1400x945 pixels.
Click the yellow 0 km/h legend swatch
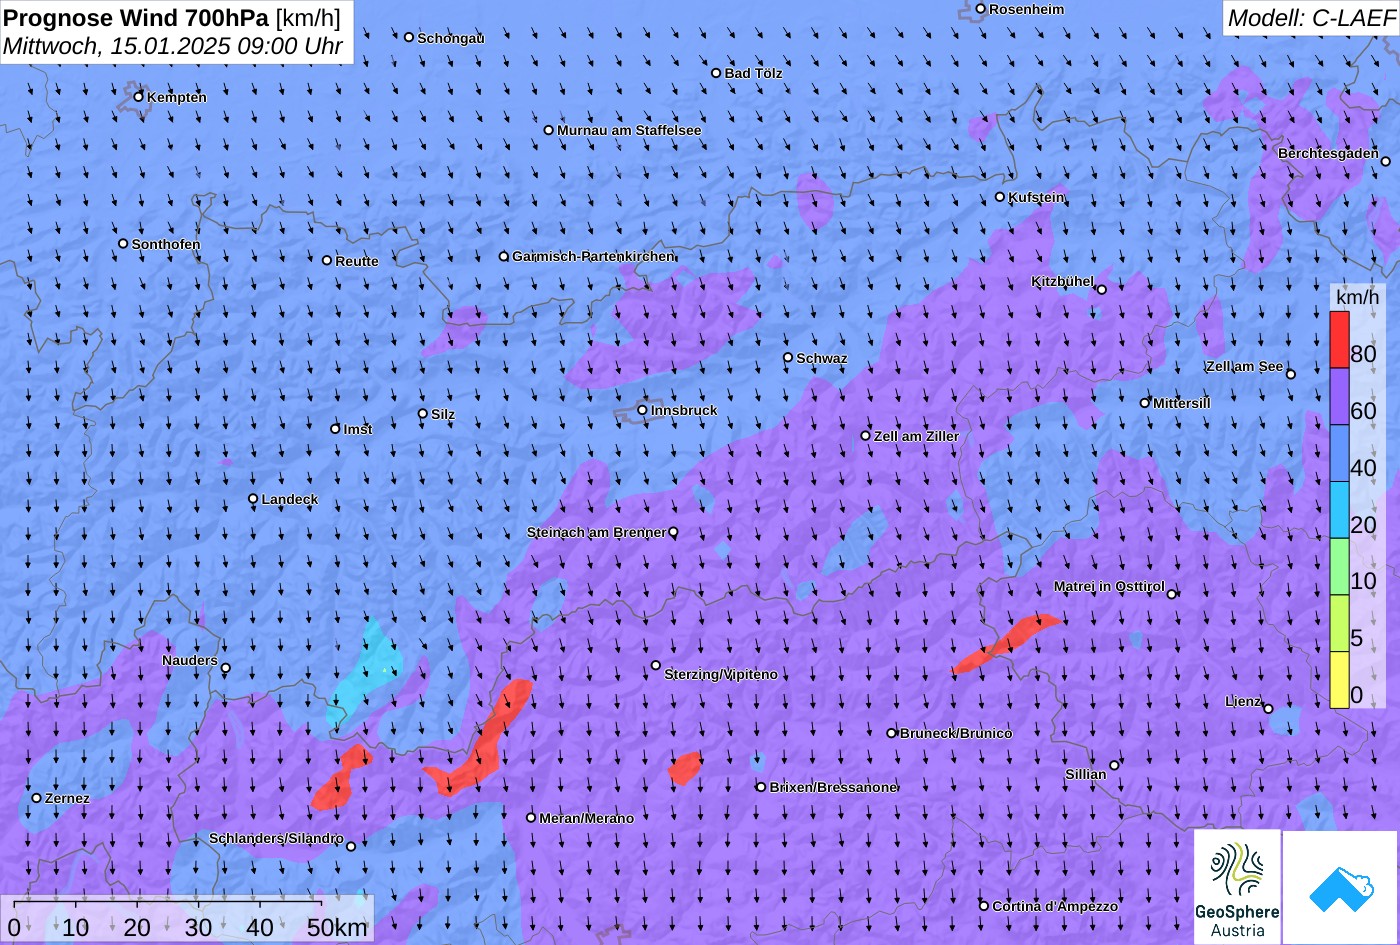(1339, 680)
